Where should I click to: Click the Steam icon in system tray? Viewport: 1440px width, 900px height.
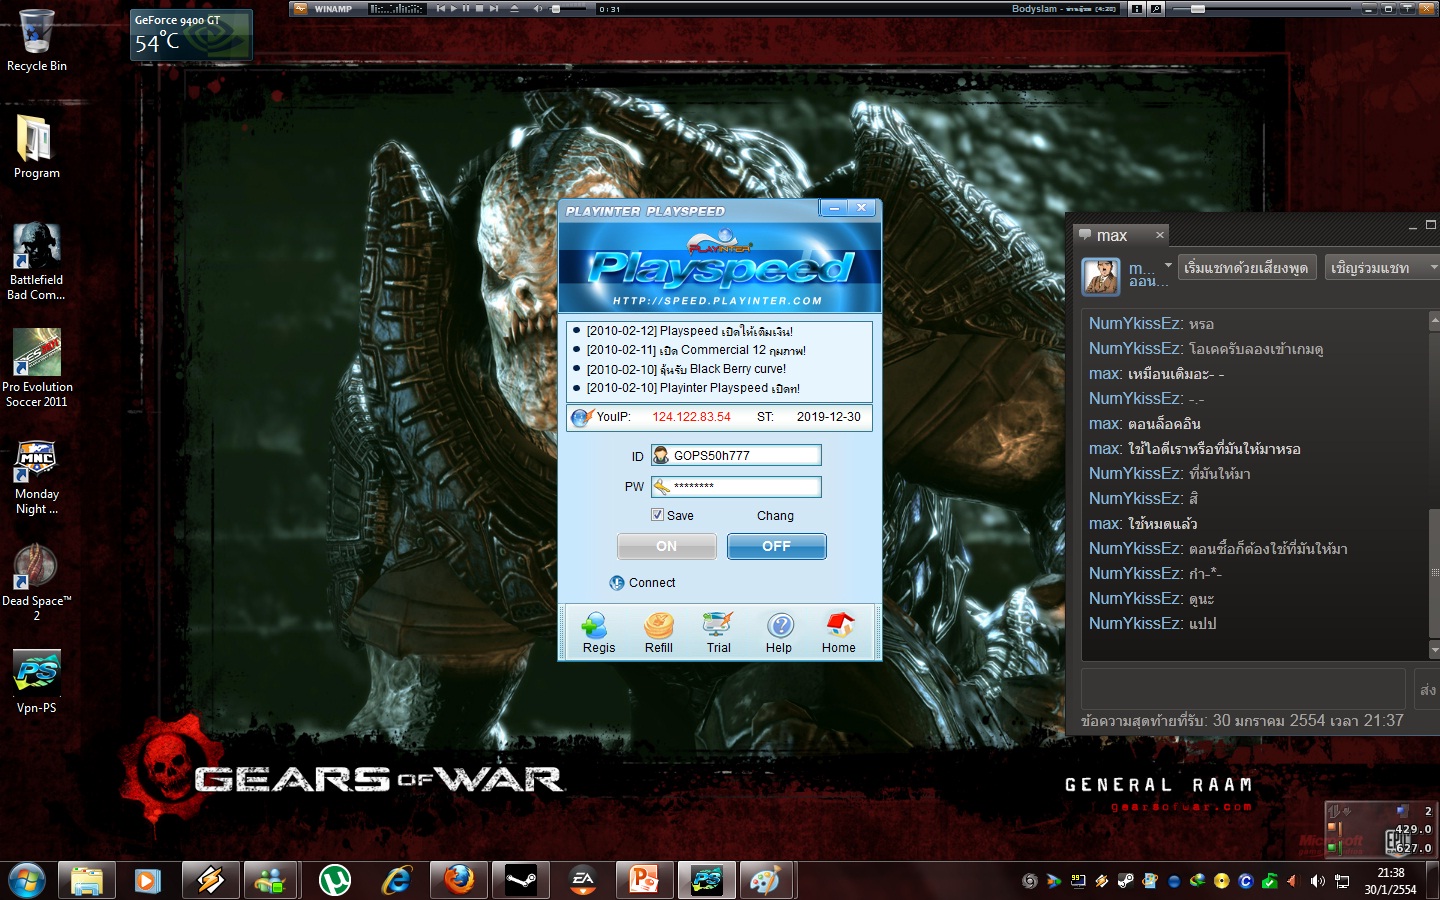pyautogui.click(x=1126, y=881)
